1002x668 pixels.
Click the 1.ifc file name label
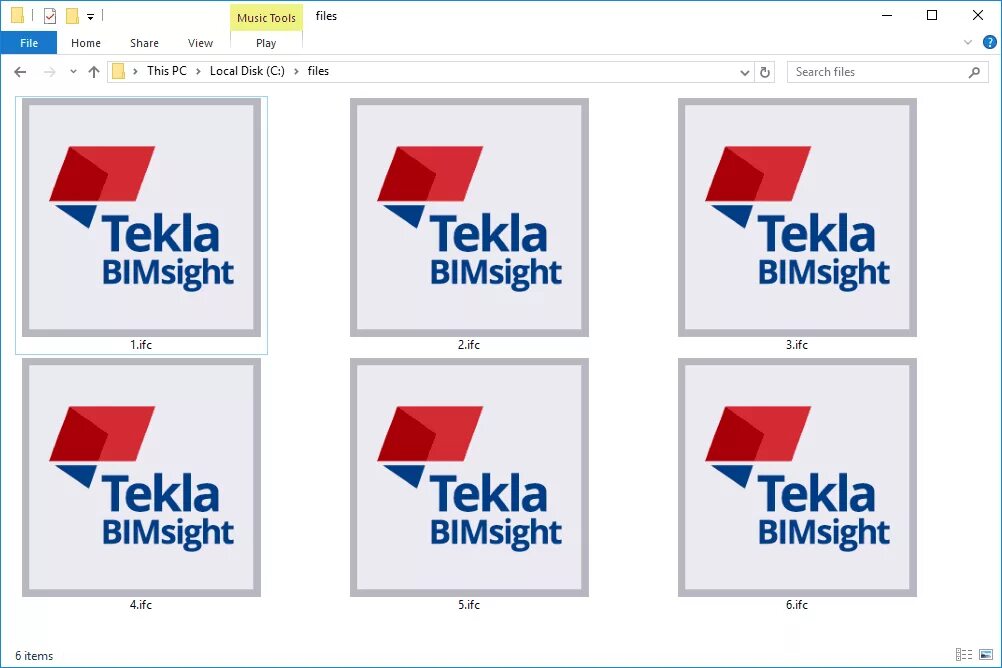[141, 345]
